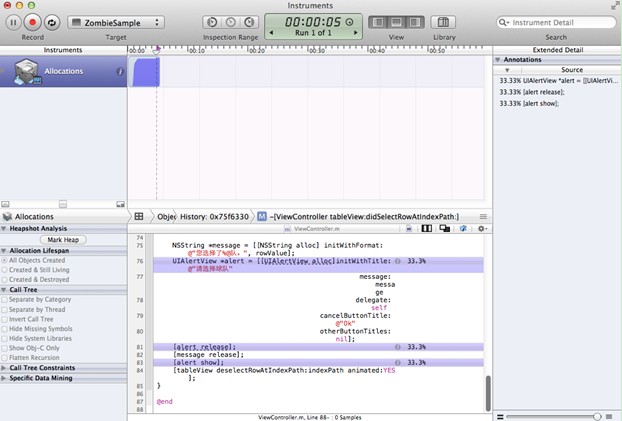Click middle inspection range button
This screenshot has width=622, height=421.
231,22
